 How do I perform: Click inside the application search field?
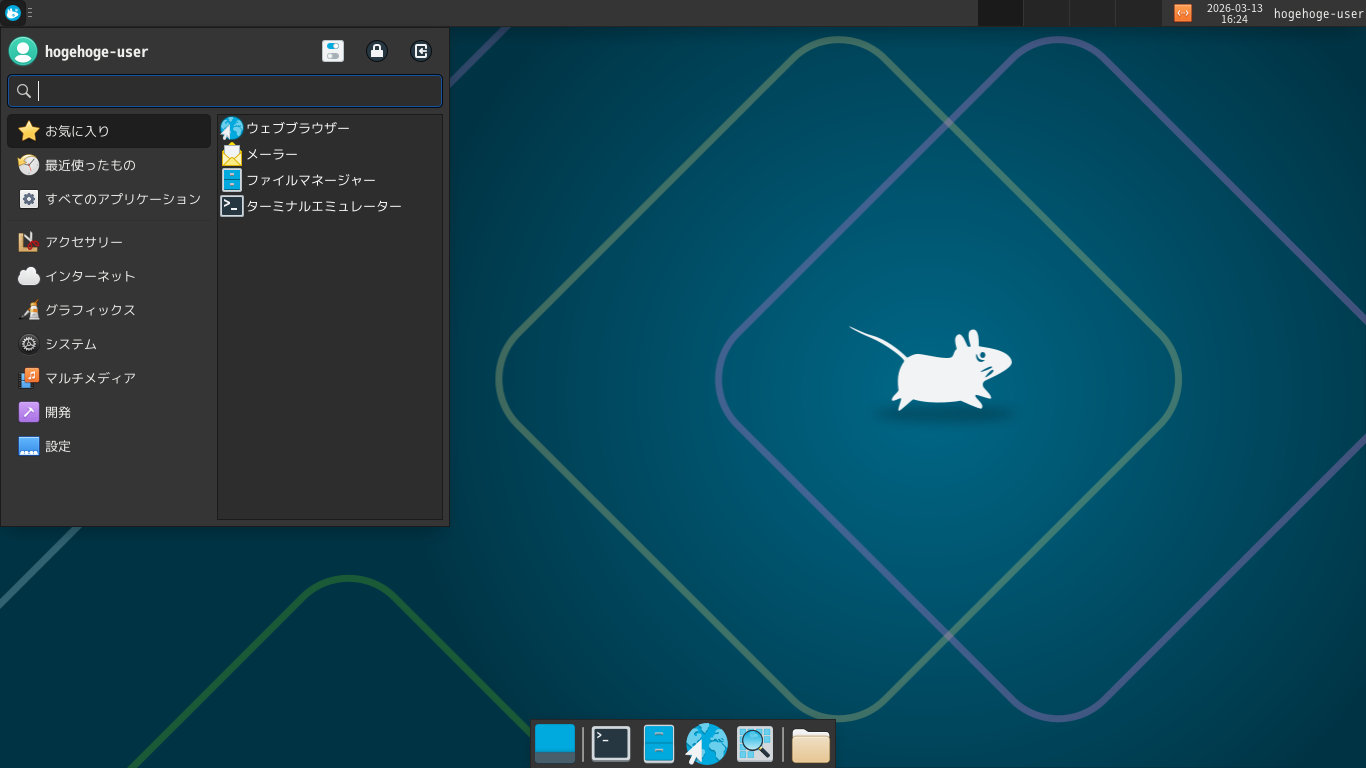click(224, 90)
